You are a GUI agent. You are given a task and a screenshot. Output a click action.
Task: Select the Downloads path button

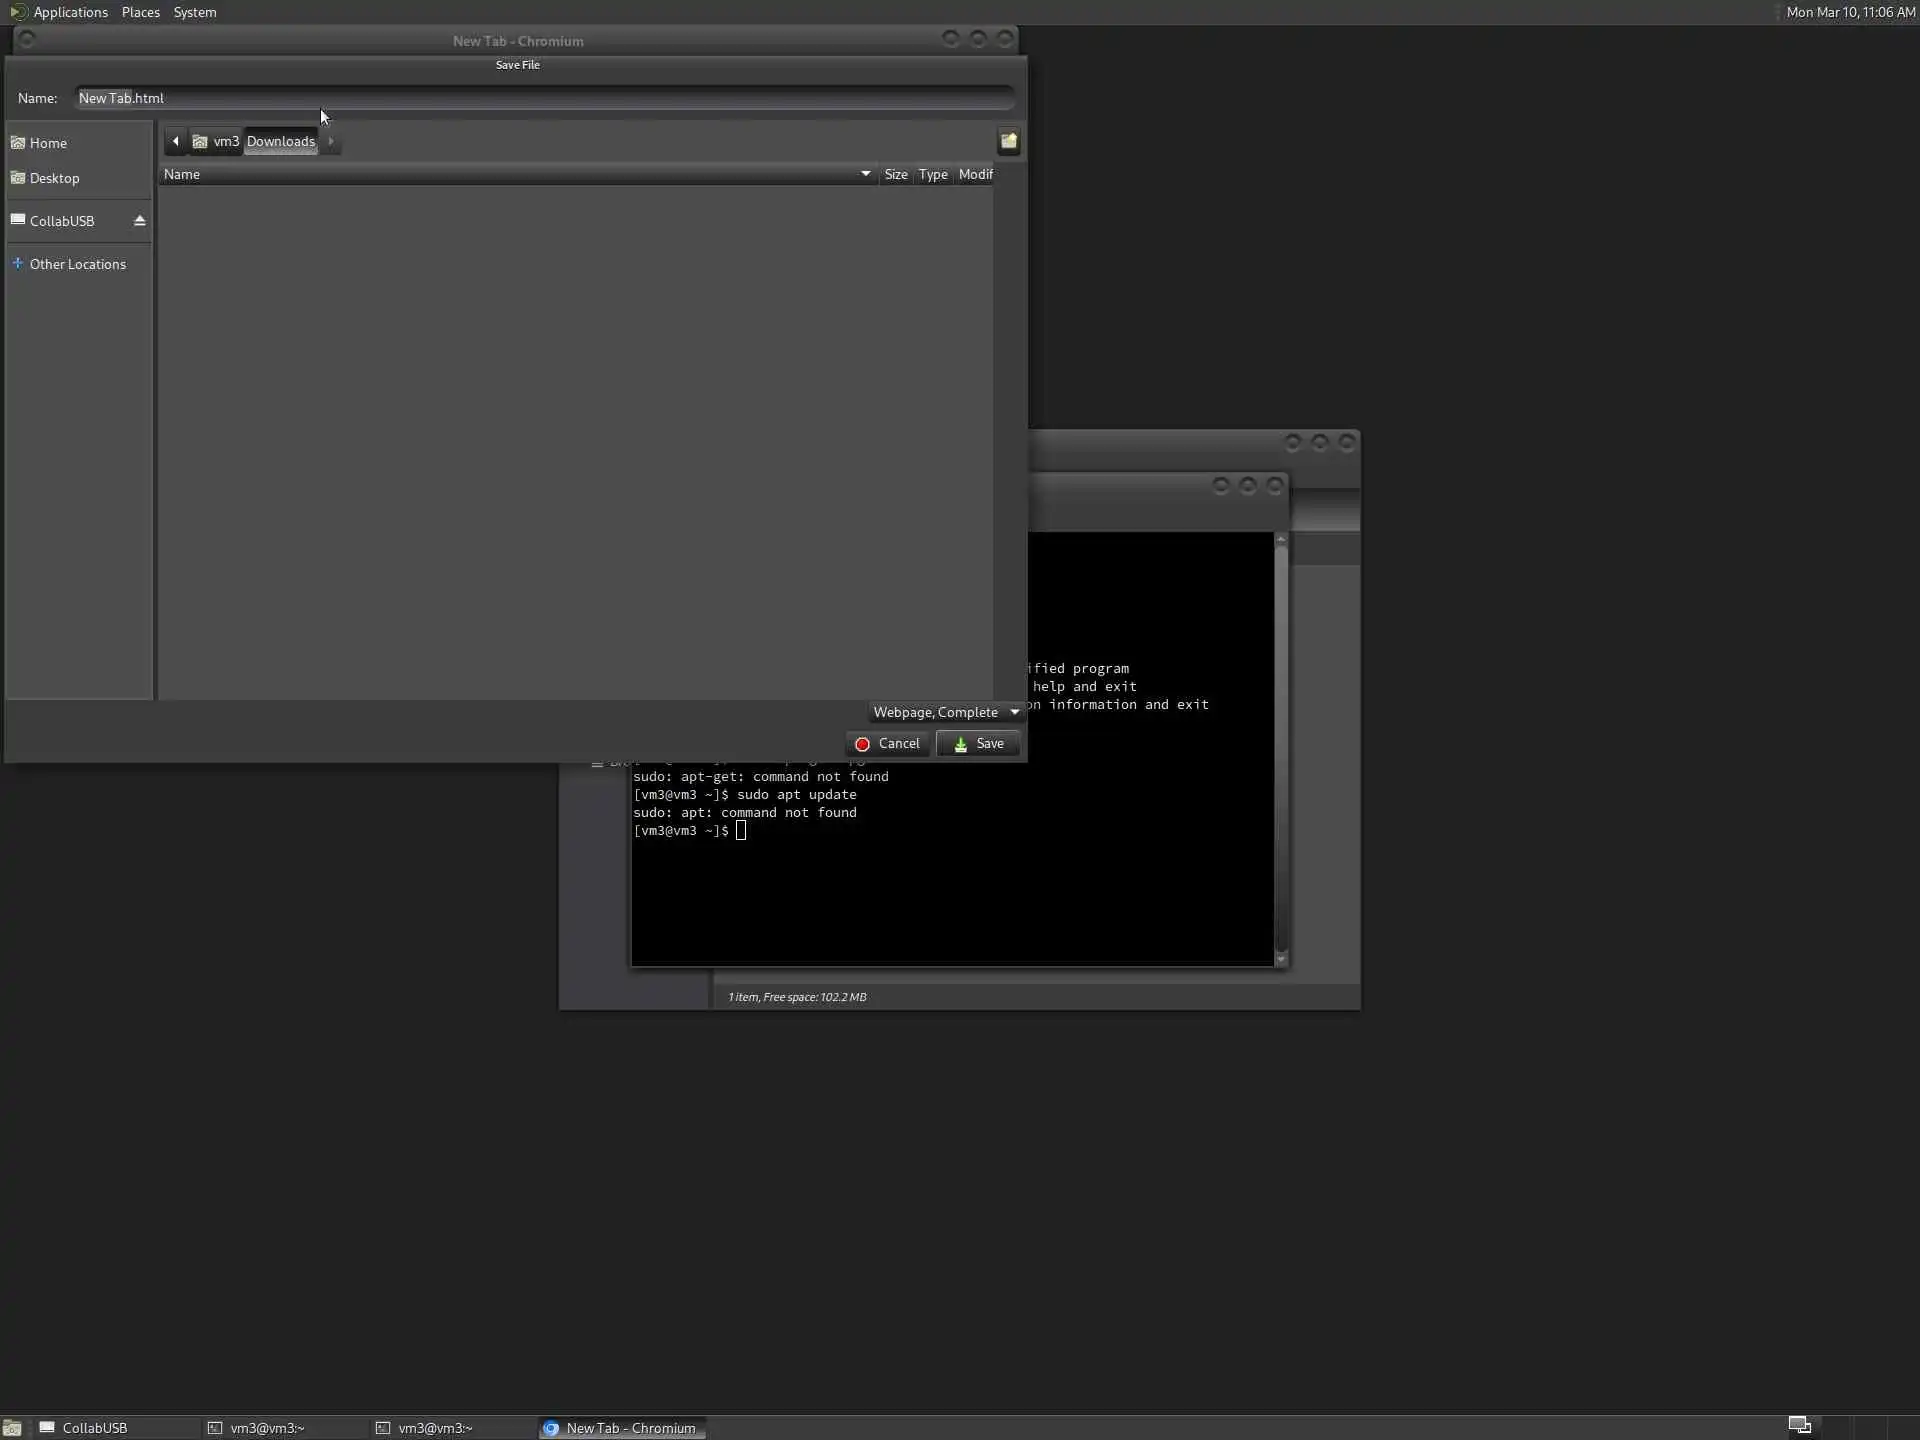[280, 141]
